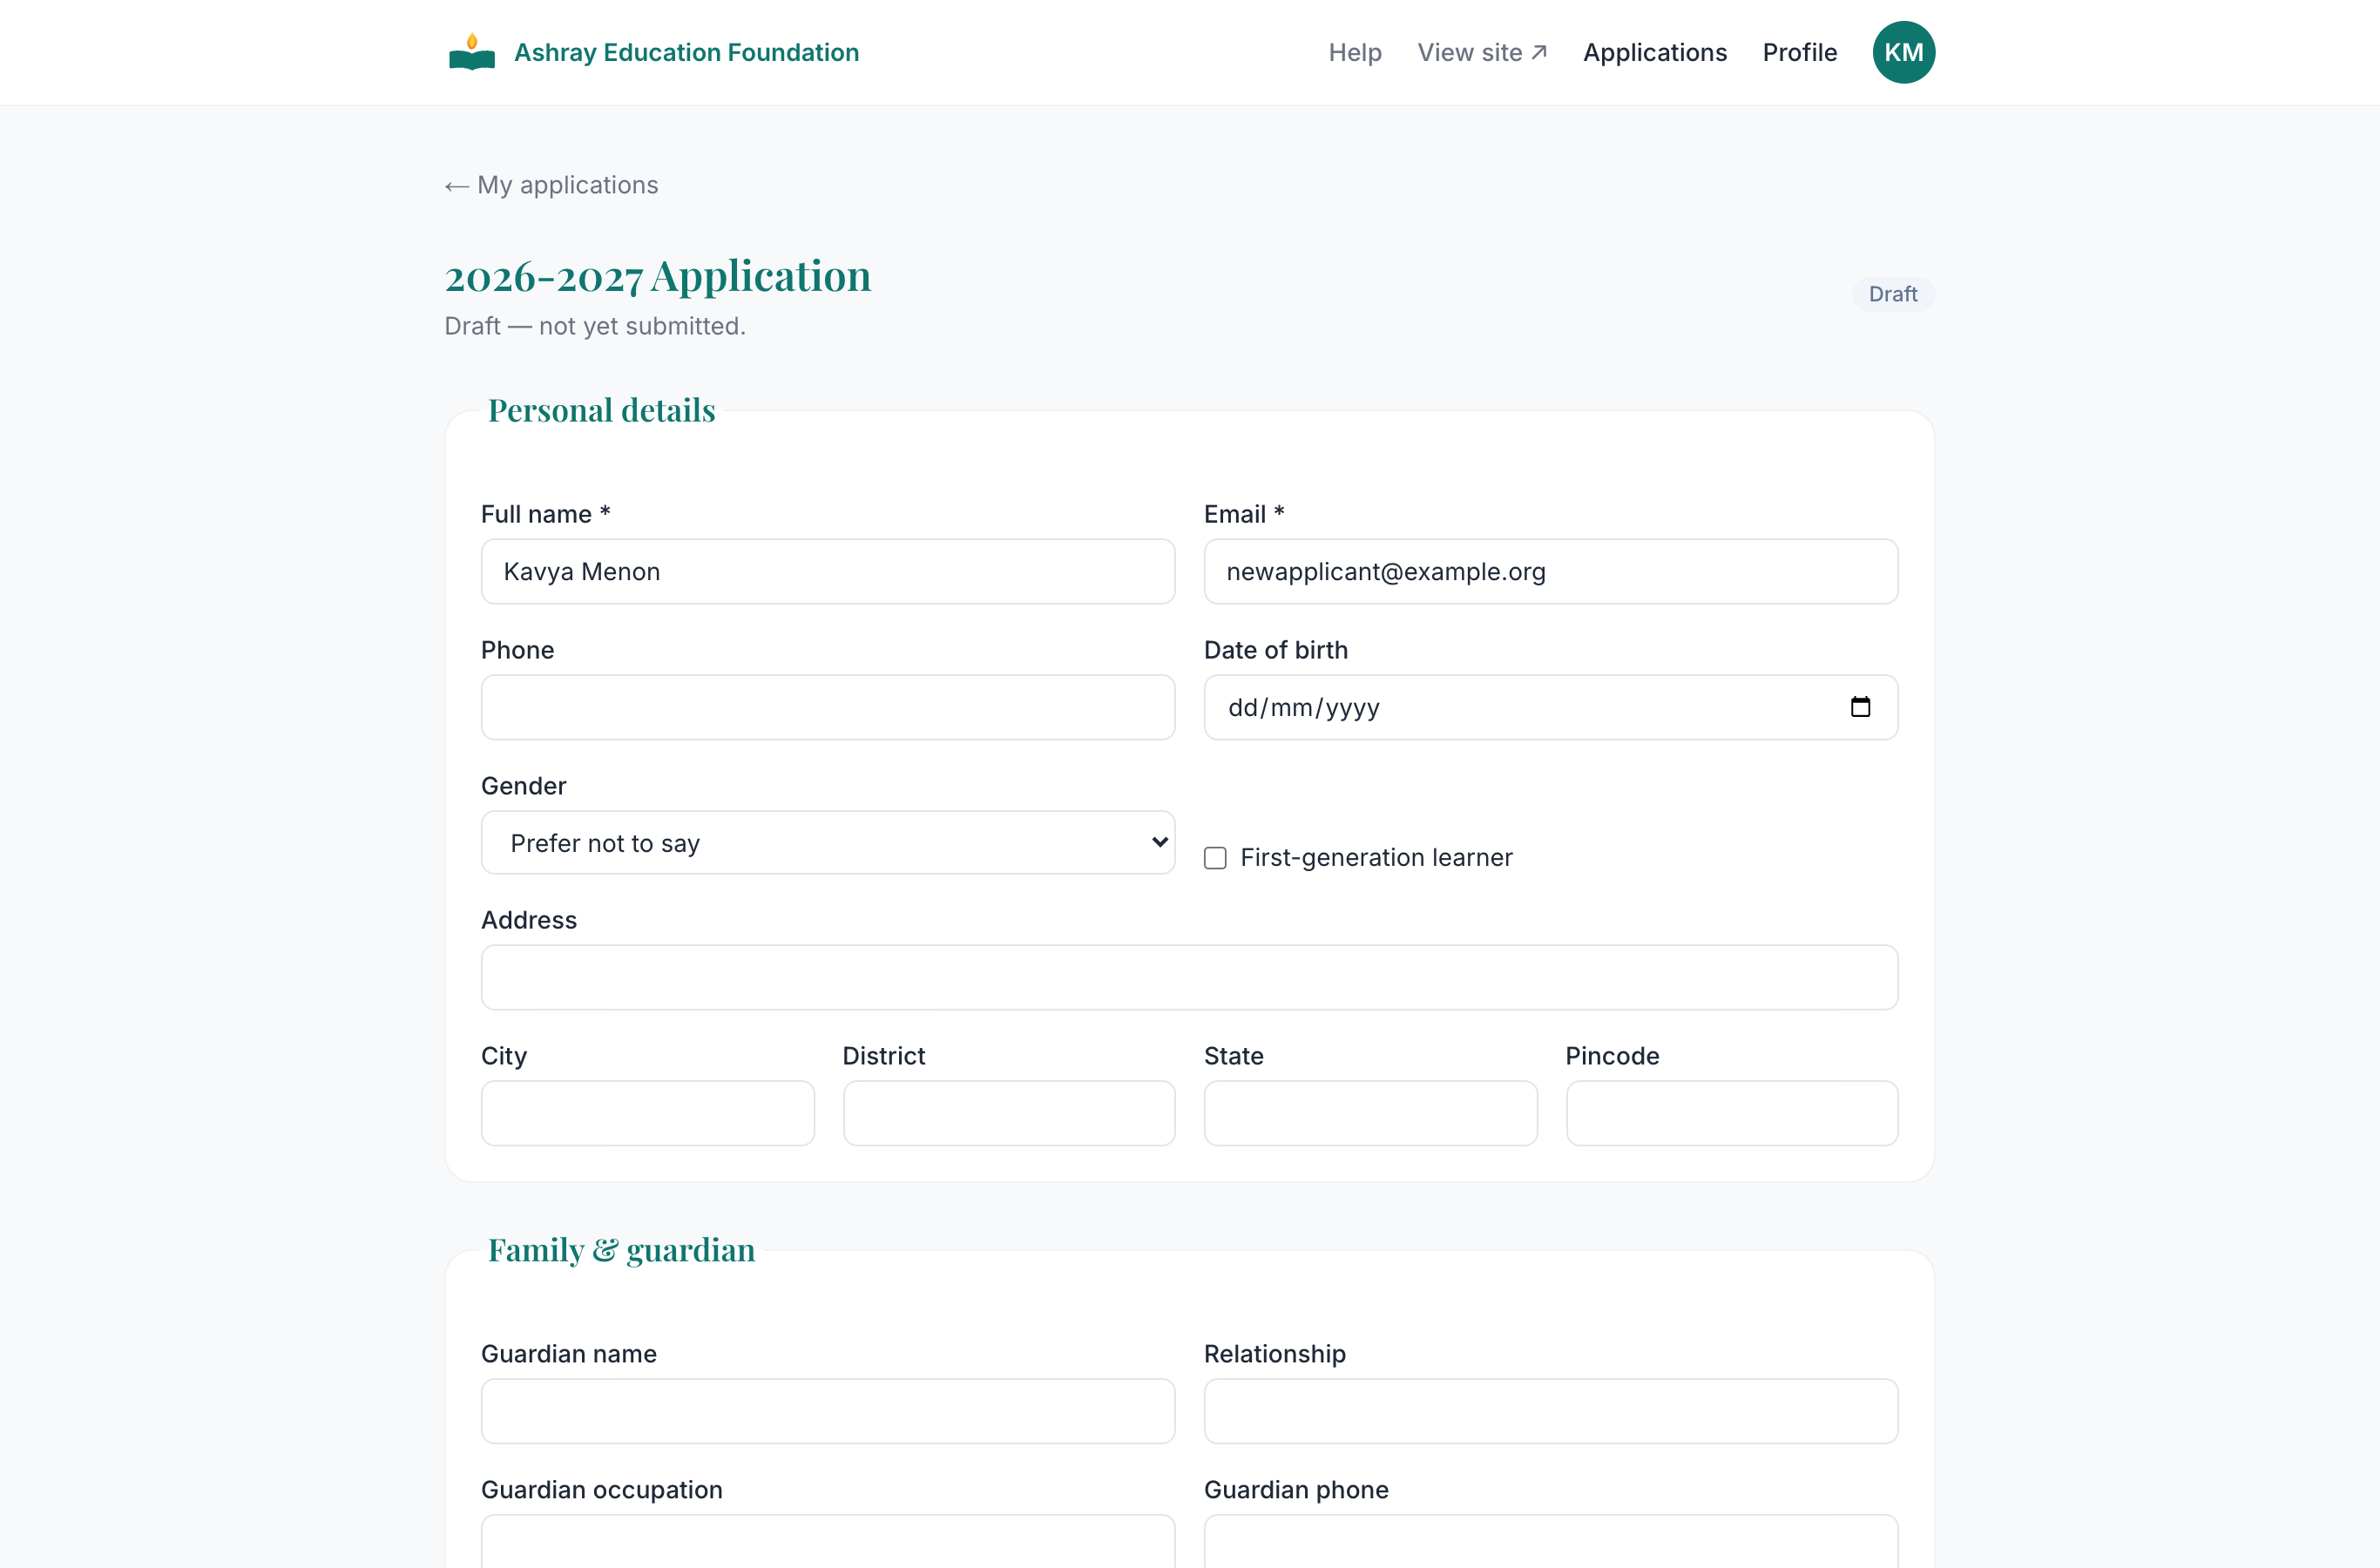Image resolution: width=2380 pixels, height=1568 pixels.
Task: Click the 'Draft — not yet submitted.' text
Action: (595, 326)
